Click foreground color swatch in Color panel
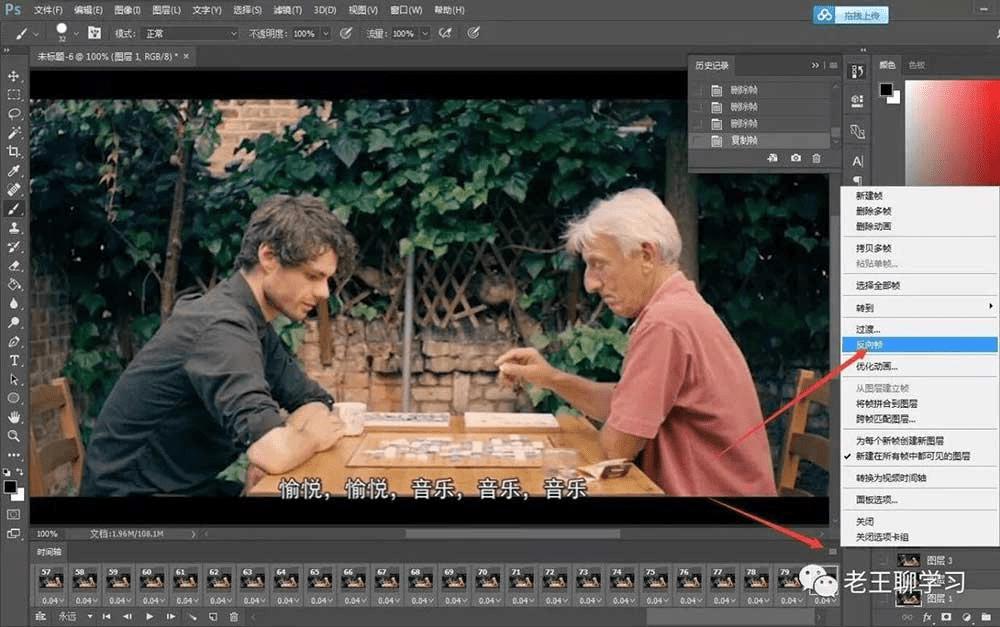The image size is (1000, 627). point(886,89)
